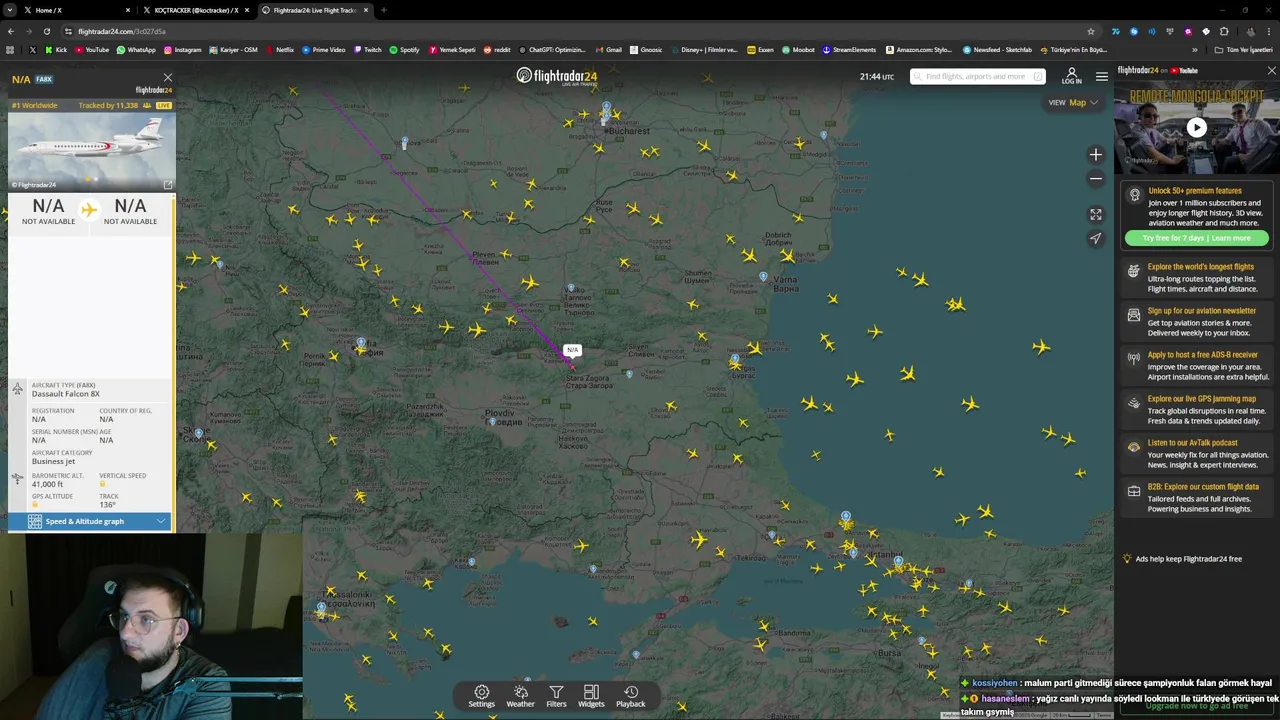Open the aircraft photo in new window

pyautogui.click(x=168, y=184)
